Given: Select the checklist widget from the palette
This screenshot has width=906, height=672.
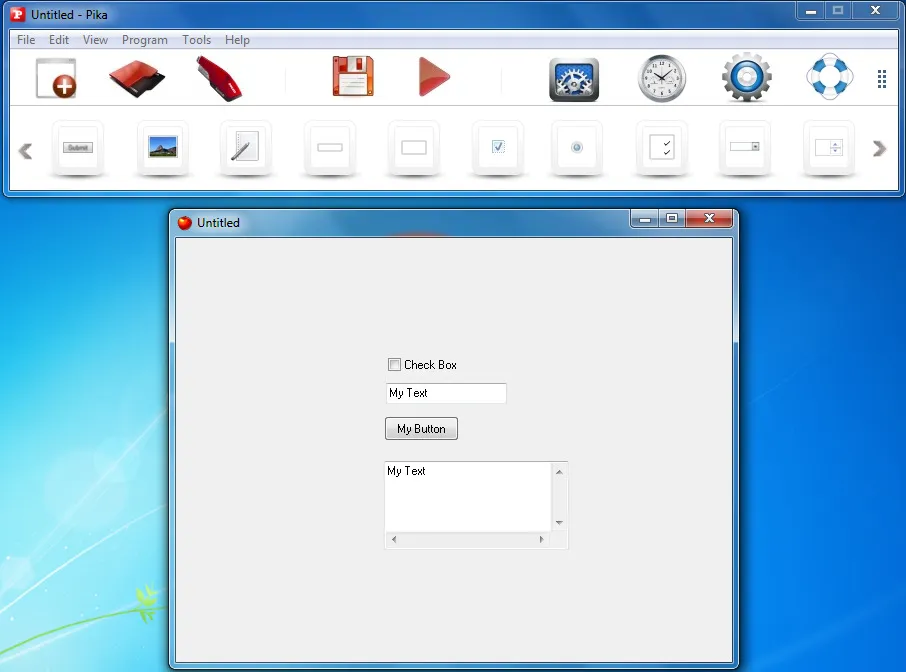Looking at the screenshot, I should point(661,147).
